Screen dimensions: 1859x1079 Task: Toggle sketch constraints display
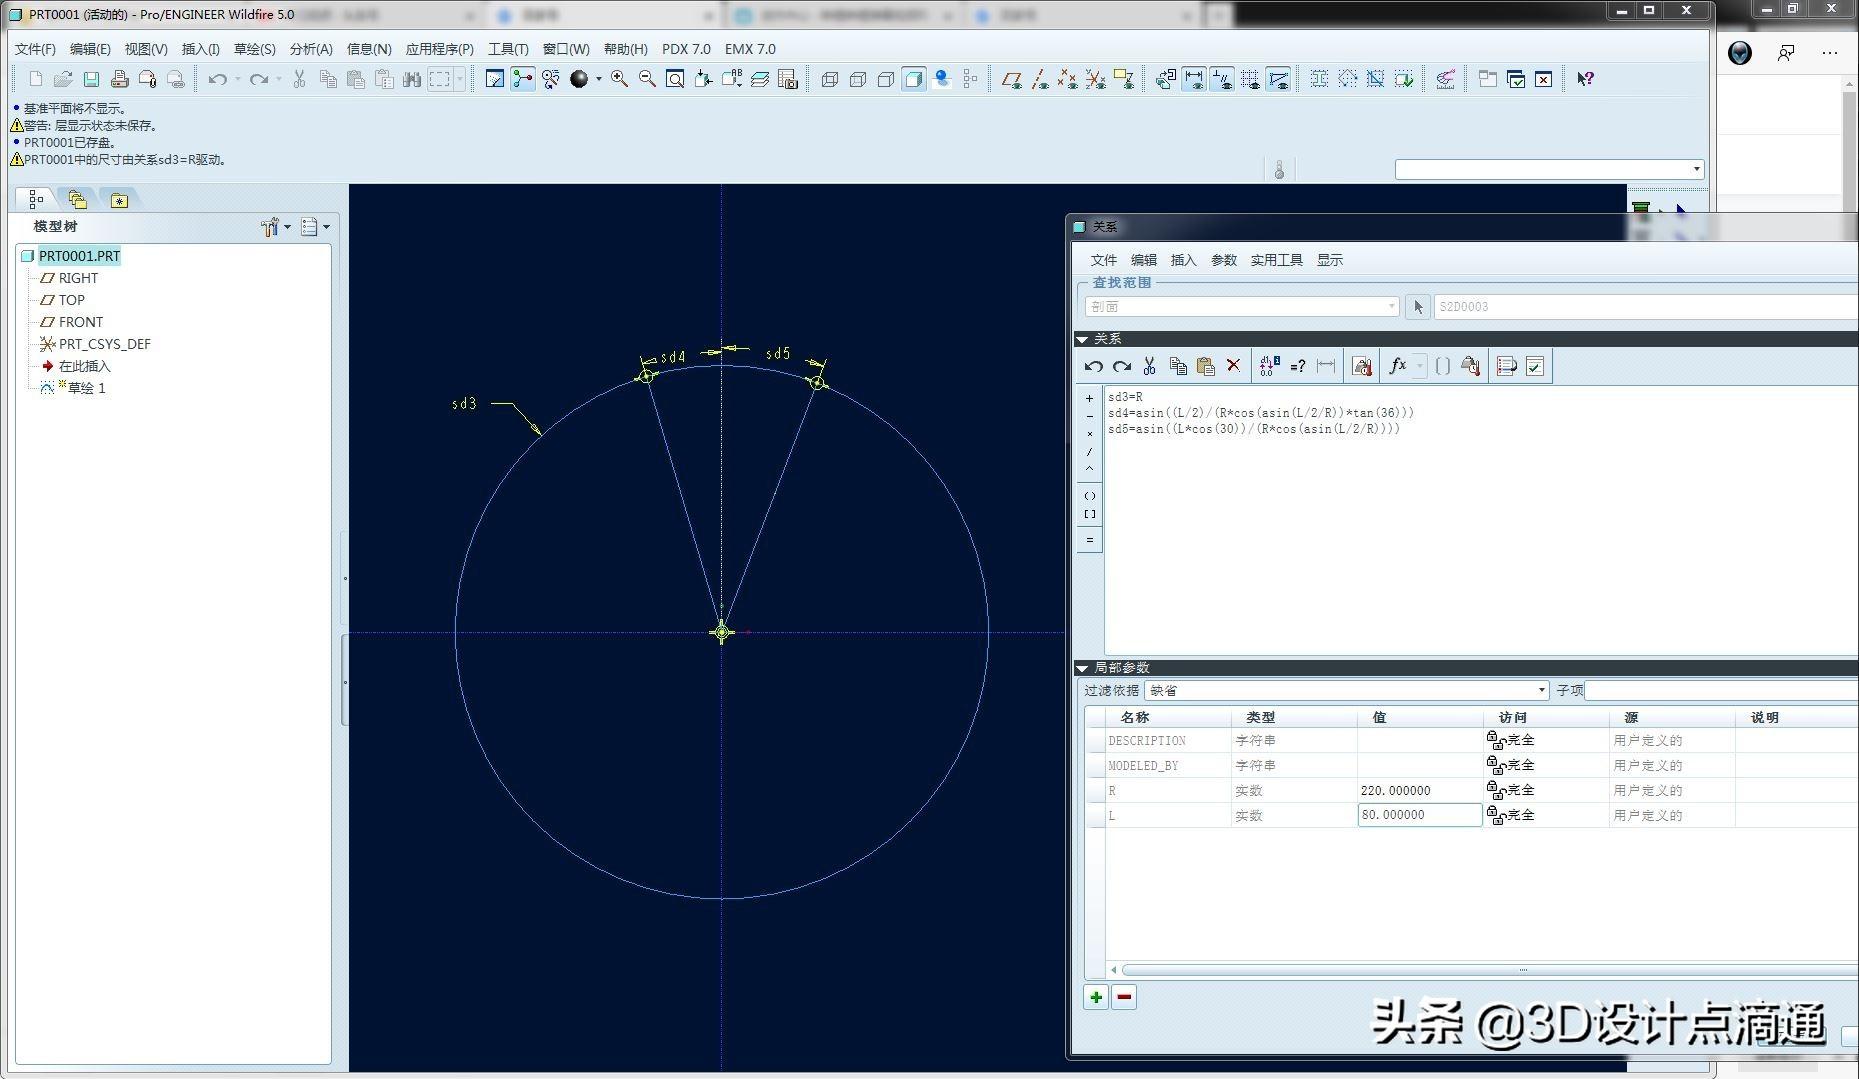(x=1222, y=79)
